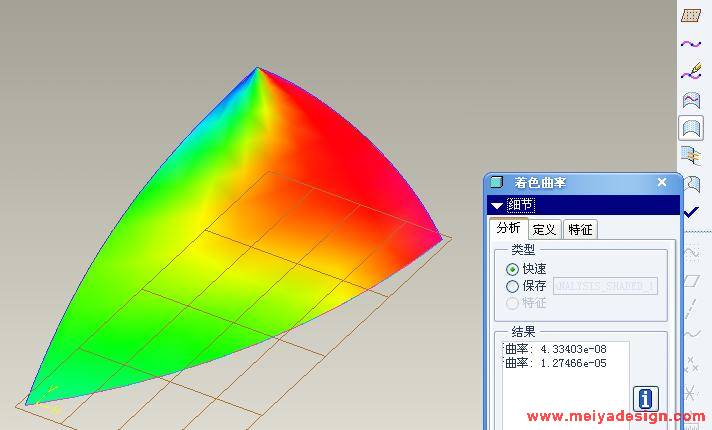
Task: Click the 細节 section header label
Action: click(x=521, y=205)
